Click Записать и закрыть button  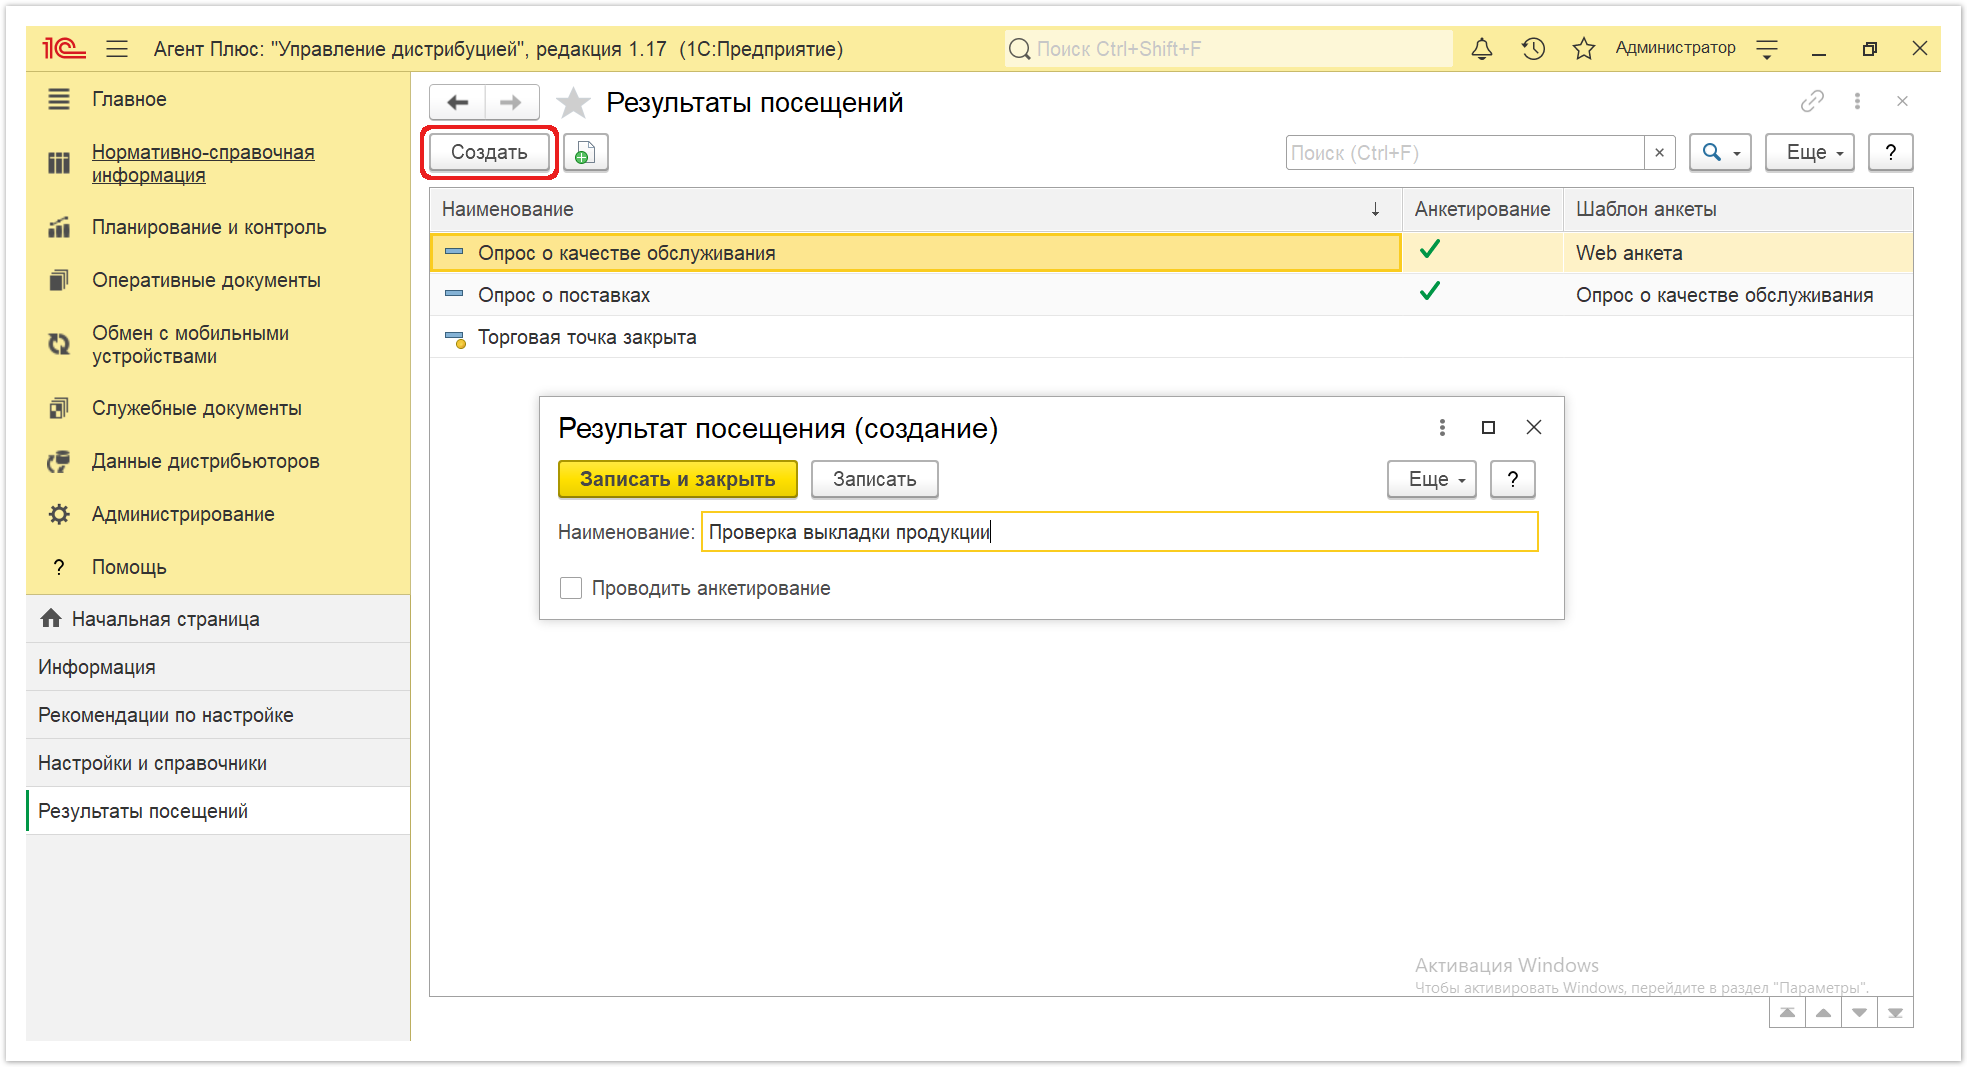(x=678, y=479)
